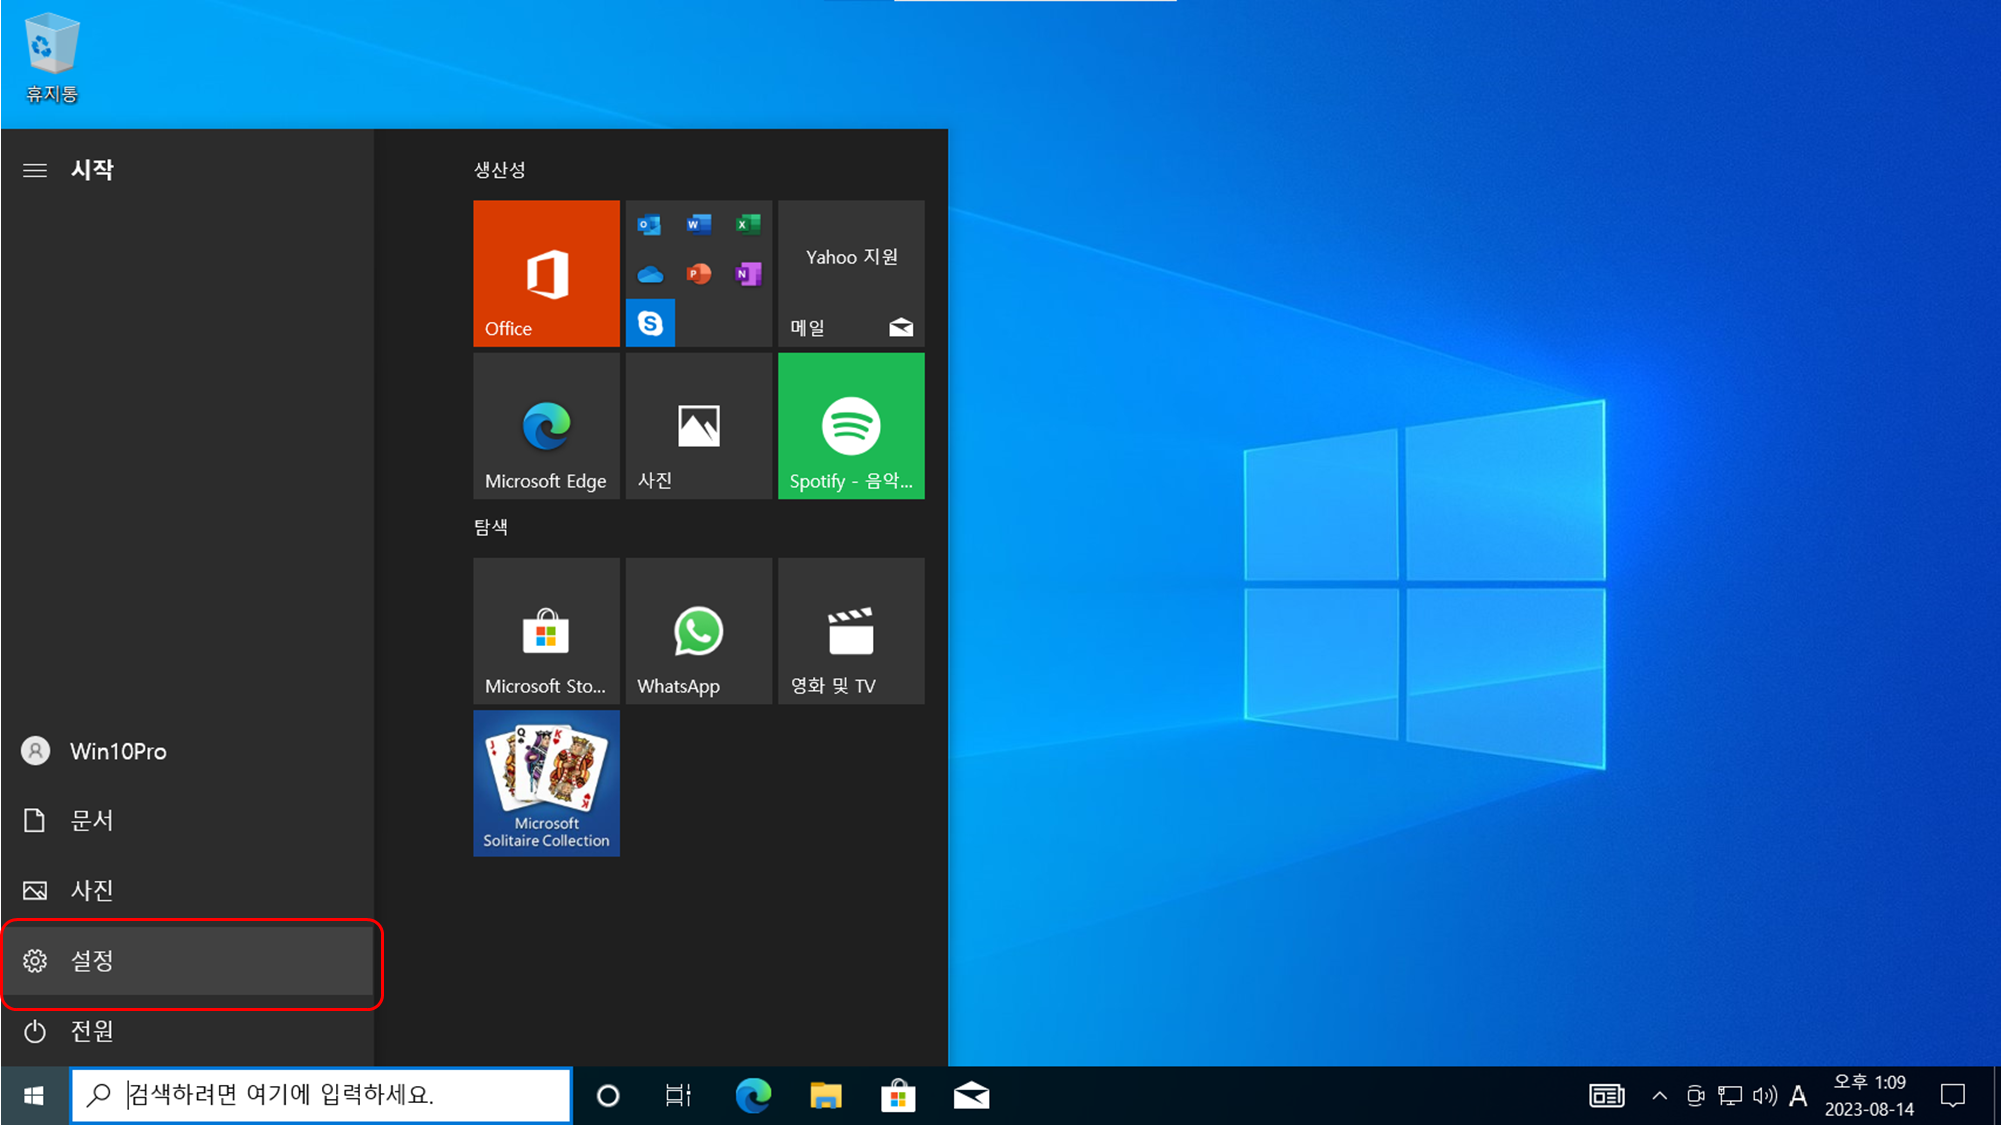Screen dimensions: 2001x1125
Task: Open the Yahoo Mail tile
Action: 851,273
